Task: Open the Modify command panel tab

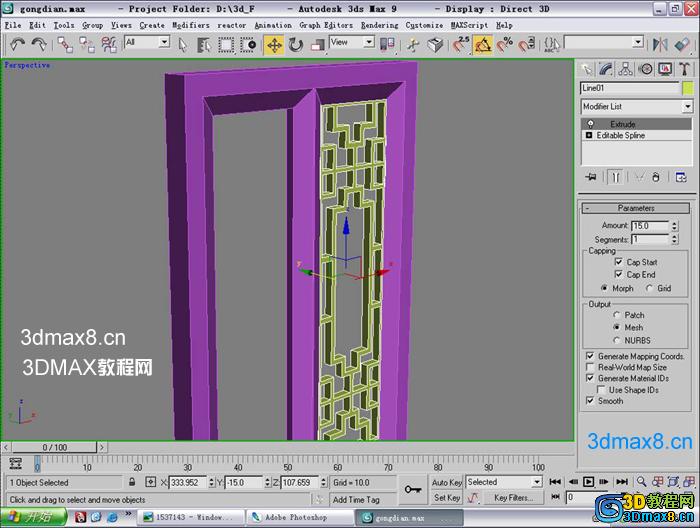Action: (x=606, y=69)
